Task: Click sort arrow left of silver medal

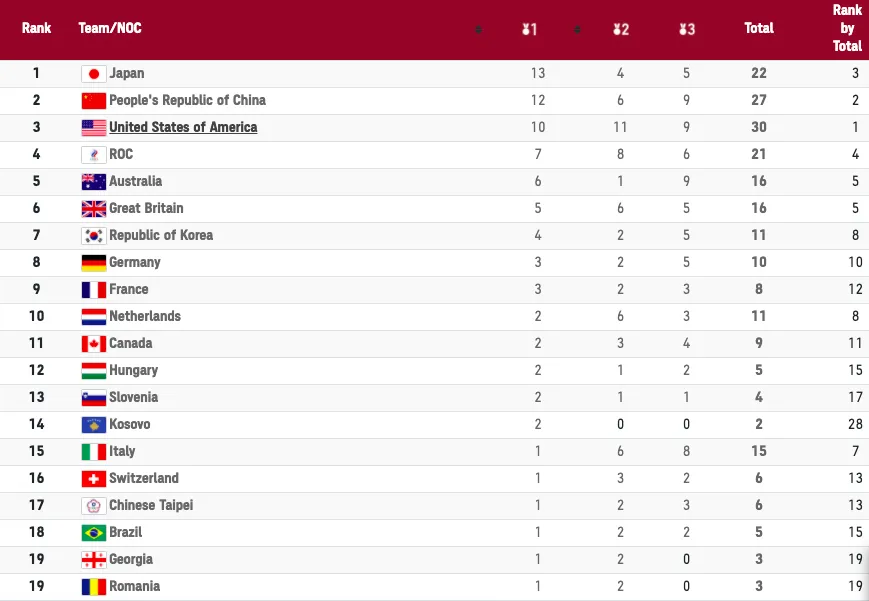Action: (577, 29)
